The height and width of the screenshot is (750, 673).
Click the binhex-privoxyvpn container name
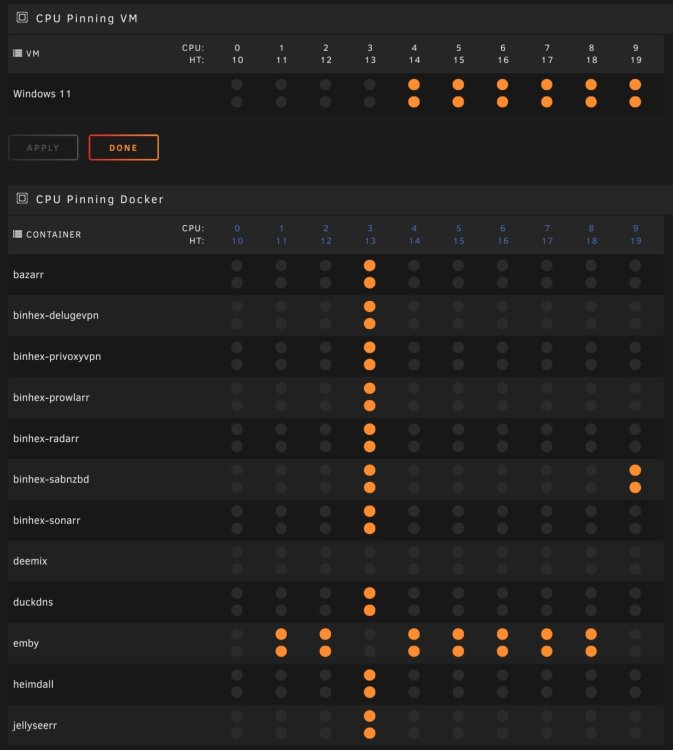pos(57,356)
